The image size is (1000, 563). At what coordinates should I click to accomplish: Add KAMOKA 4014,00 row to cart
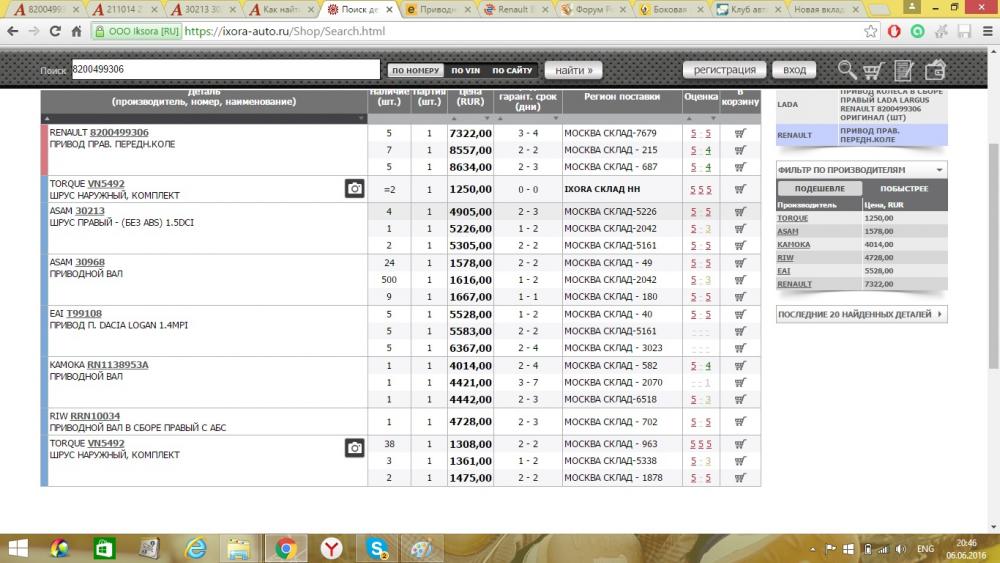[740, 365]
